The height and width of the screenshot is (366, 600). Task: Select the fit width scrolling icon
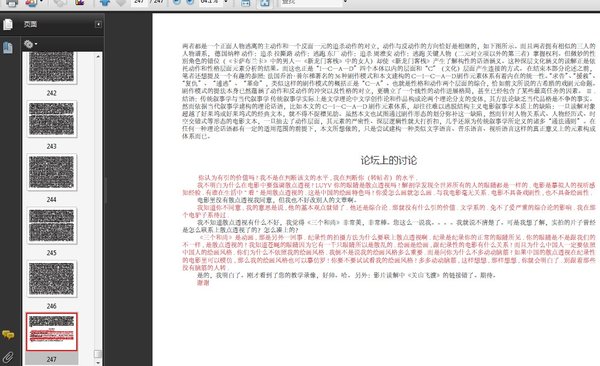pyautogui.click(x=246, y=3)
